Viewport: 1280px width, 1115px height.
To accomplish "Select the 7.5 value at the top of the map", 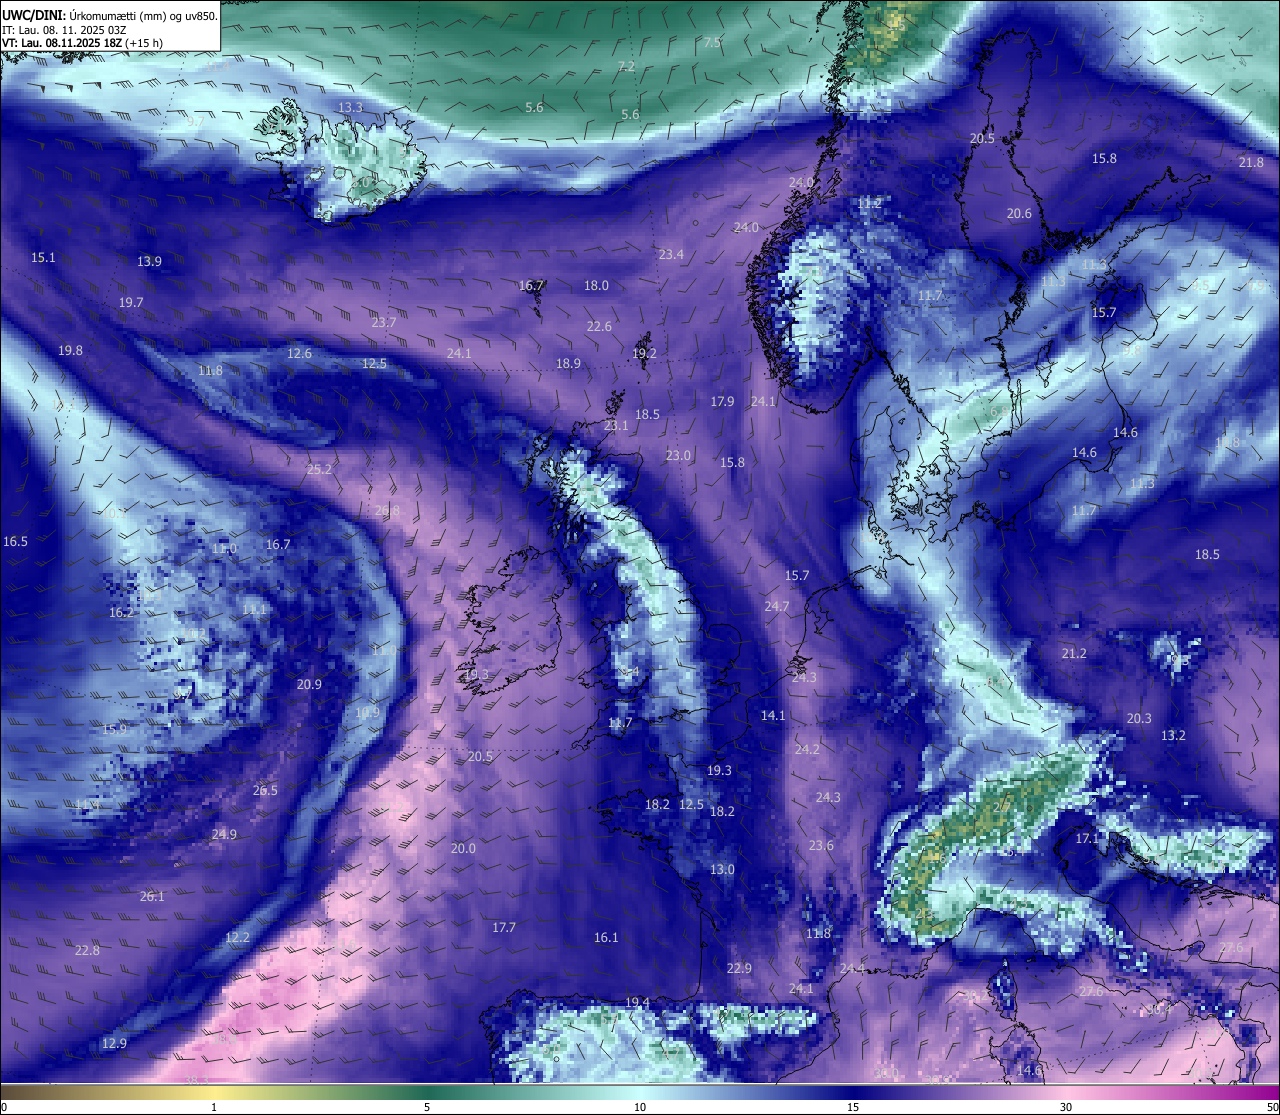I will [712, 42].
